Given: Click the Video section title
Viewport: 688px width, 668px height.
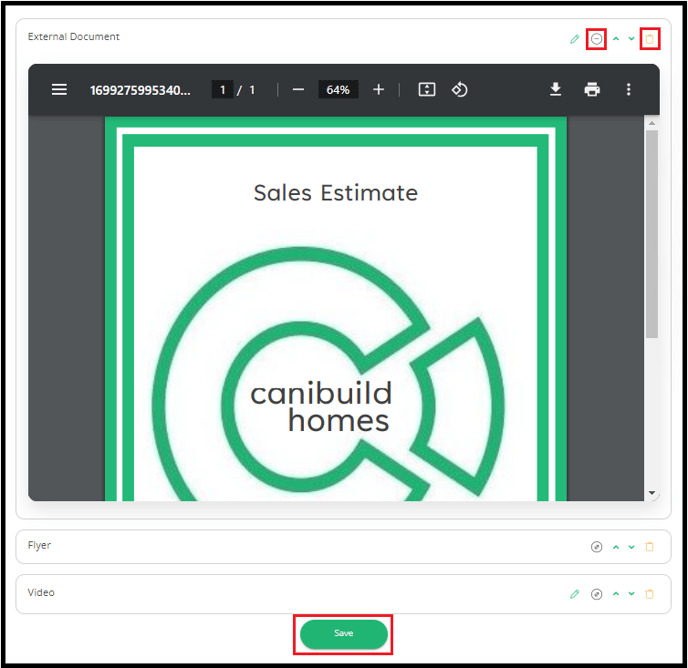Looking at the screenshot, I should coord(41,593).
